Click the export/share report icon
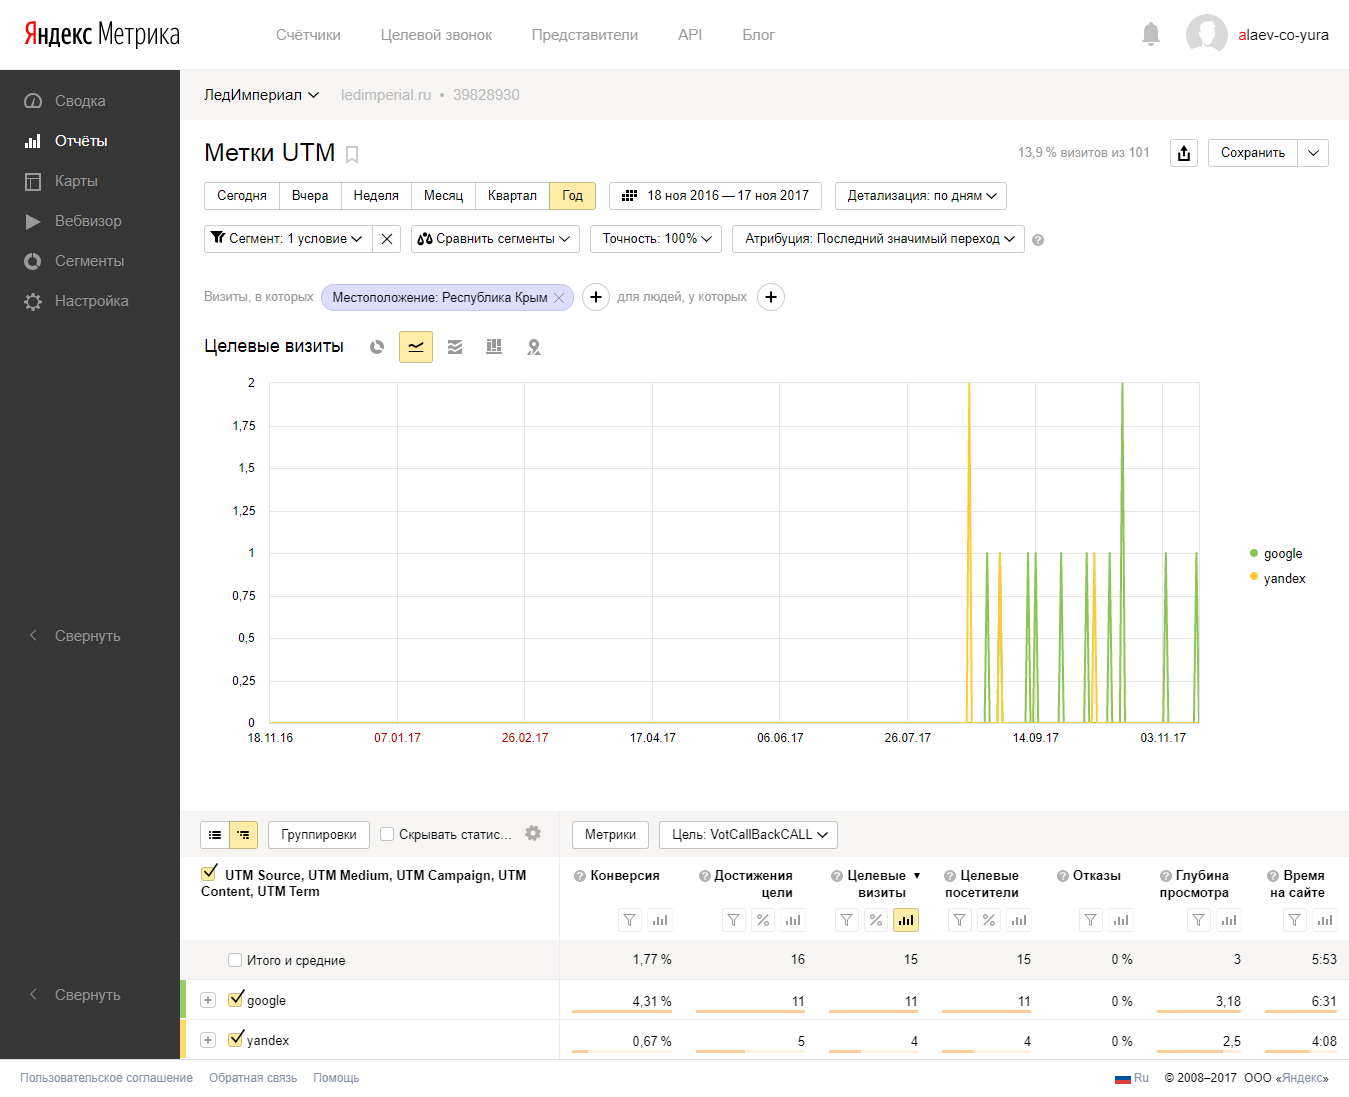Image resolution: width=1349 pixels, height=1097 pixels. (x=1184, y=153)
